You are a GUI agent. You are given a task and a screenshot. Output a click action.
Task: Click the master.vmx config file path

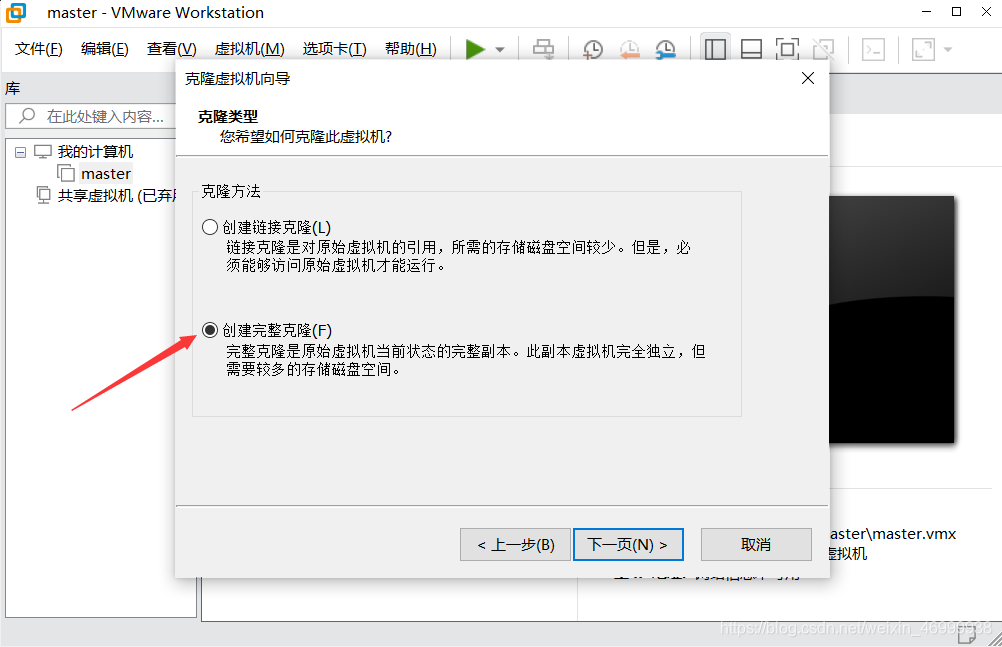click(x=893, y=534)
